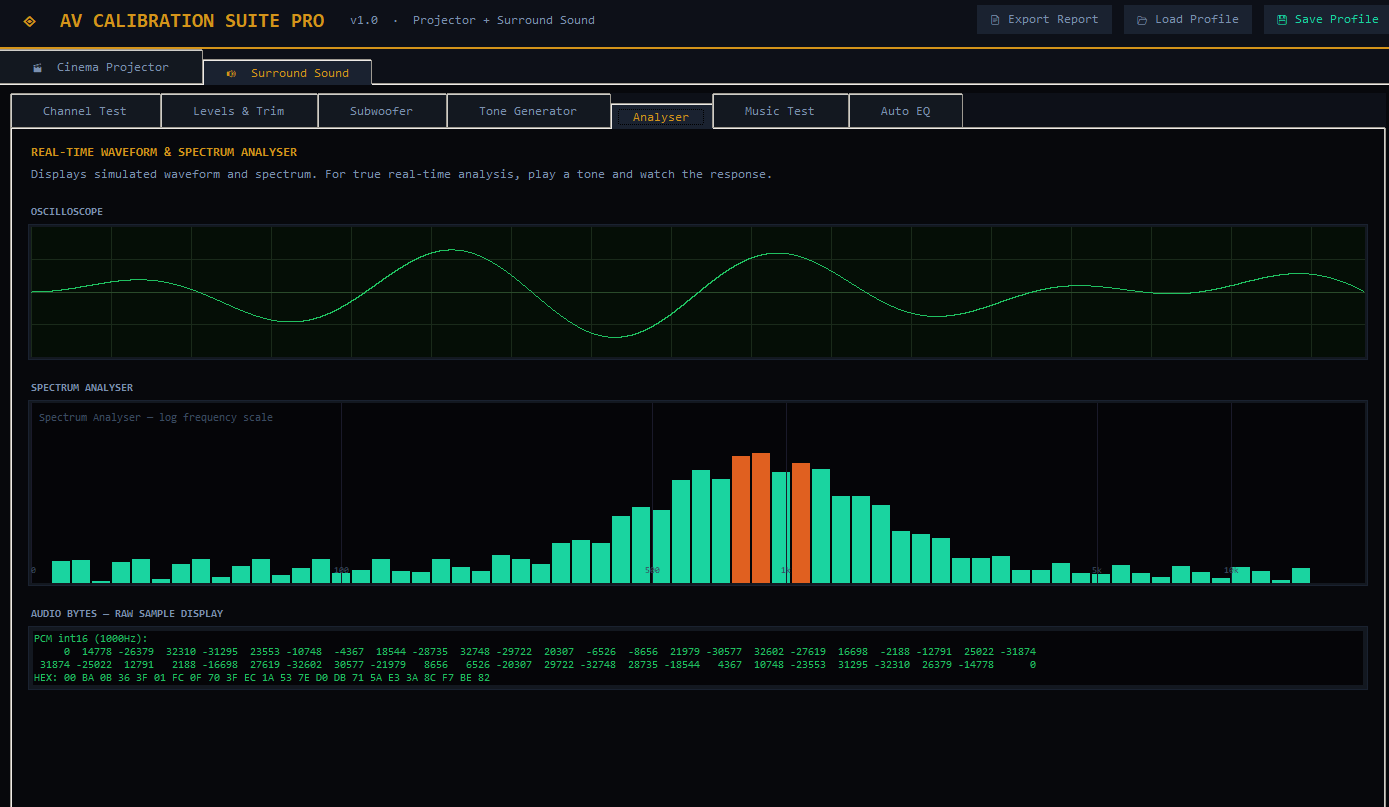Click the oscilloscope waveform display

point(697,292)
